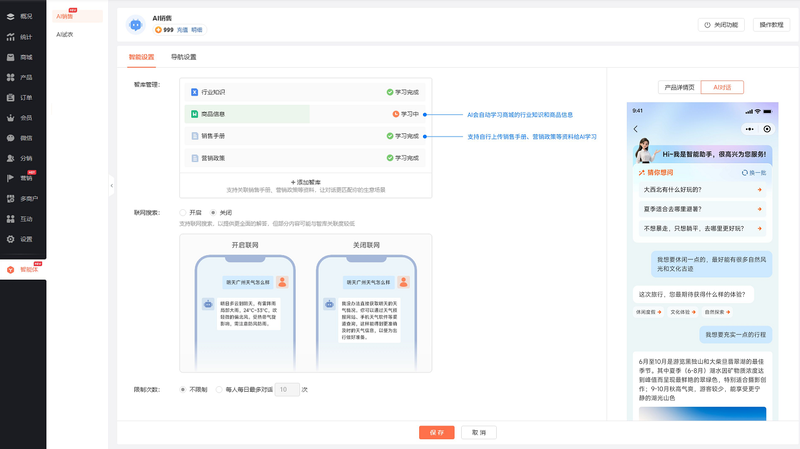Viewport: 800px width, 449px height.
Task: Switch to 导航设置 tab
Action: coord(183,57)
